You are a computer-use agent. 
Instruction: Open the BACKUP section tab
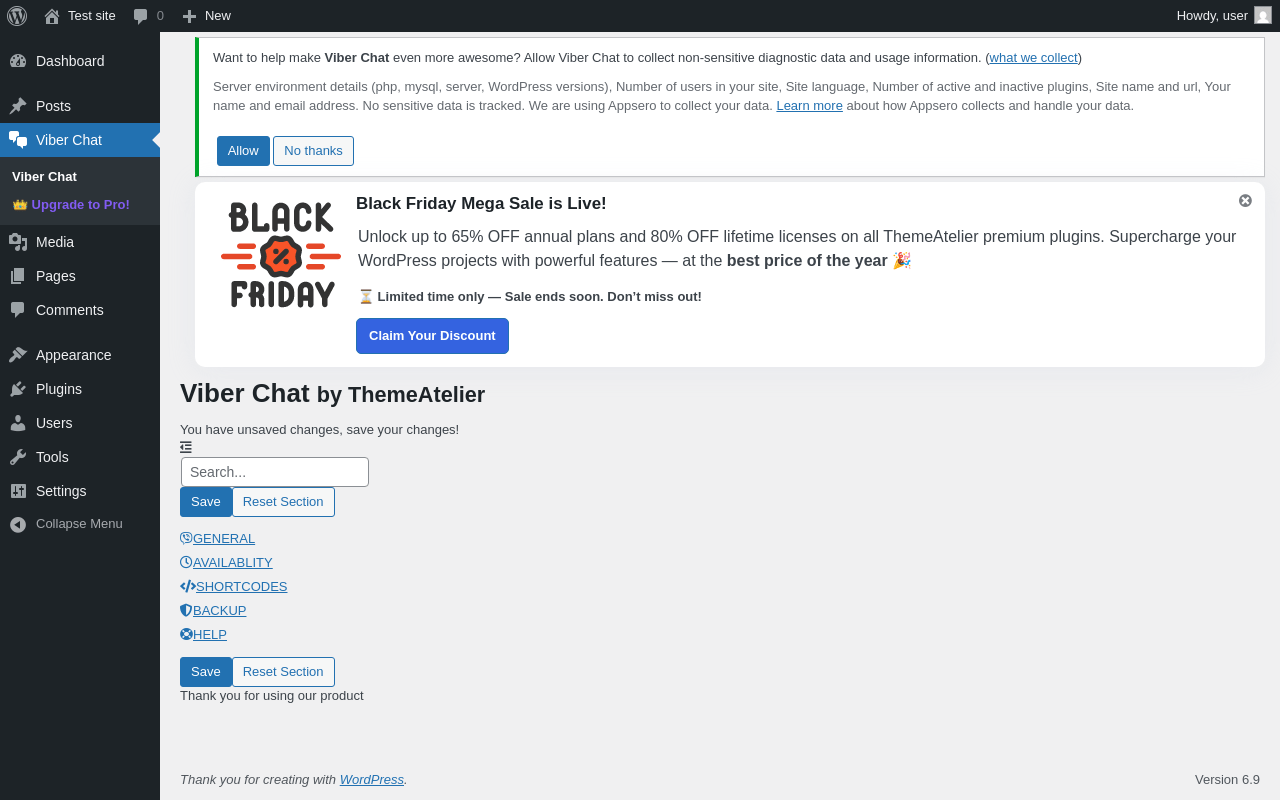tap(220, 610)
